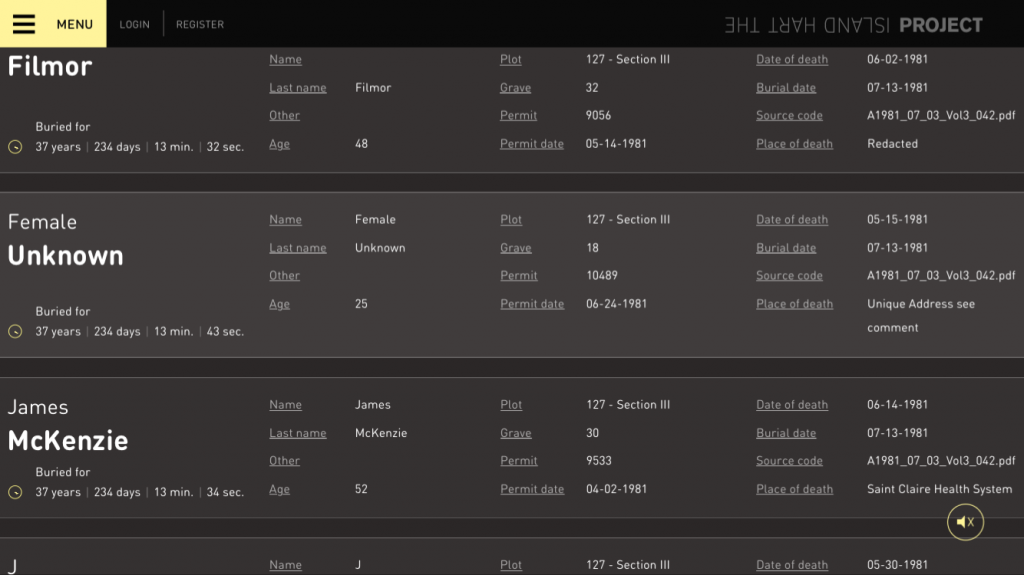Image resolution: width=1024 pixels, height=575 pixels.
Task: Open source code A1981_07_03_Vol3_042.pdf for Filmor
Action: coord(940,115)
